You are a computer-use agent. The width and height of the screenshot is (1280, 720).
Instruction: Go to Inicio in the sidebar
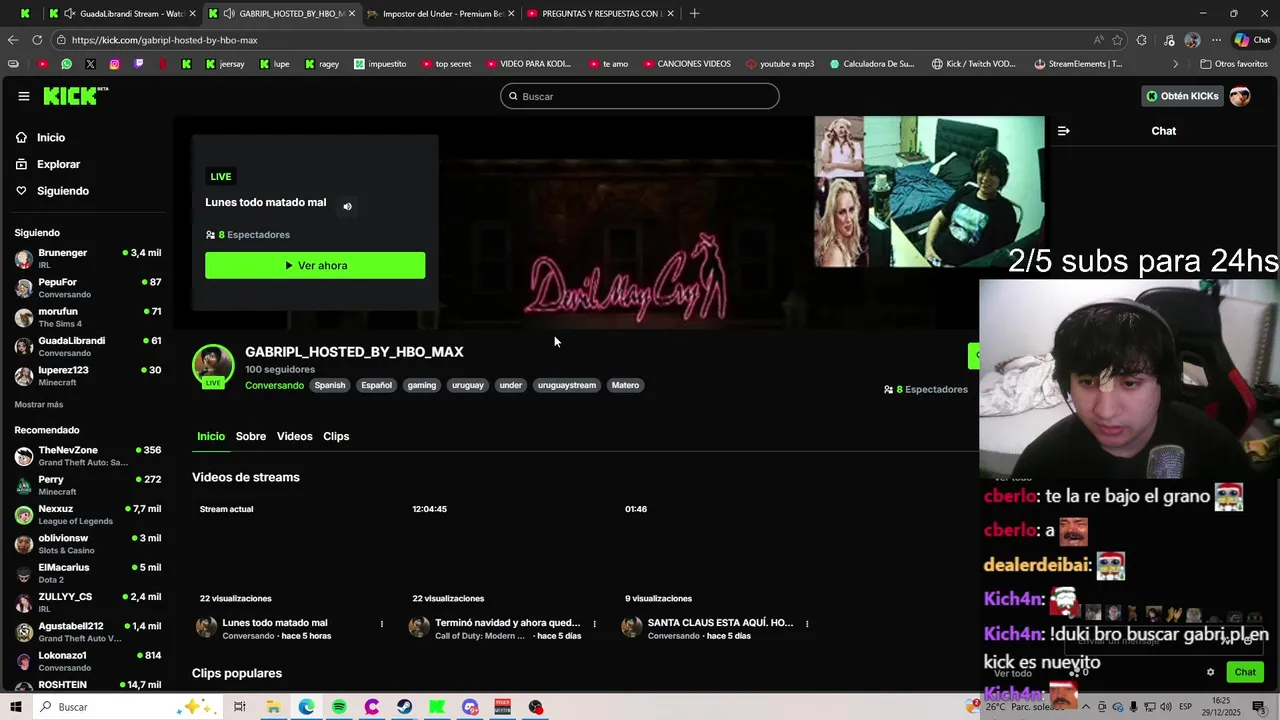pyautogui.click(x=50, y=138)
